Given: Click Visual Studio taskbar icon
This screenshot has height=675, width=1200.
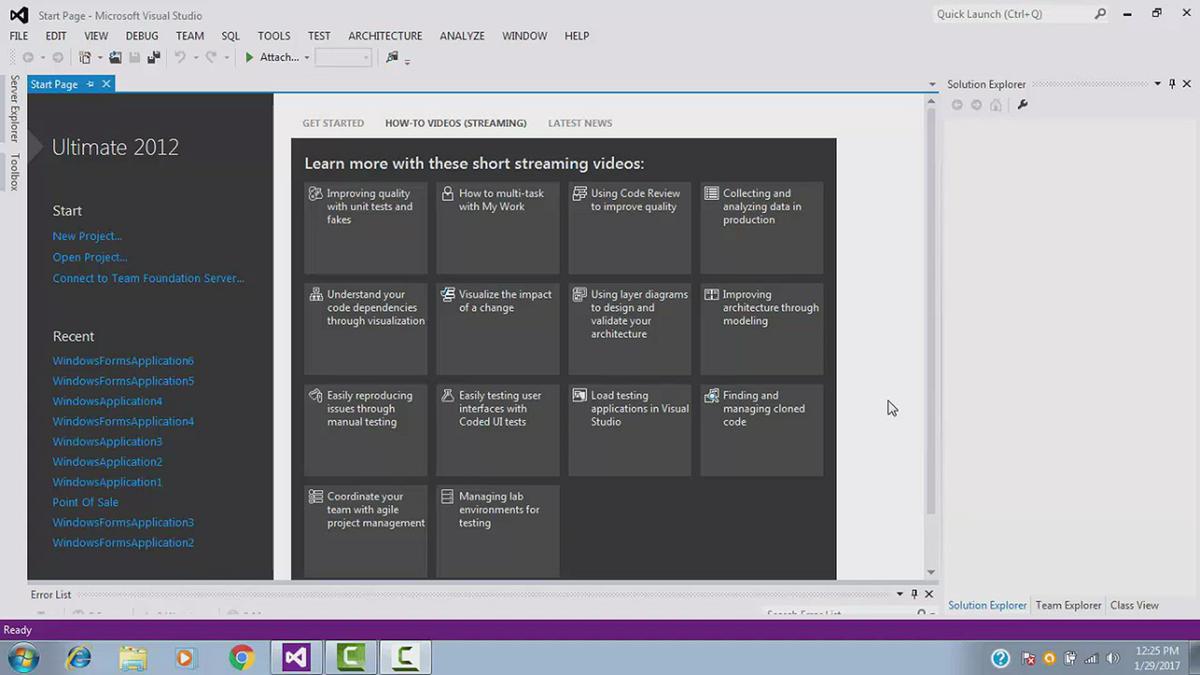Looking at the screenshot, I should (x=295, y=657).
